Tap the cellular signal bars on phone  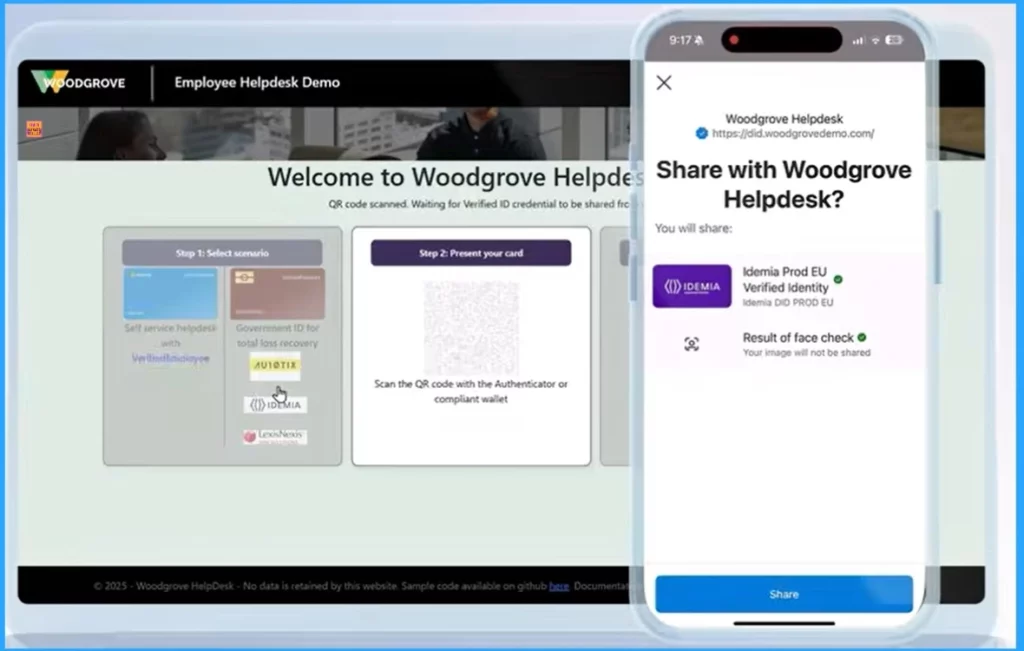point(858,40)
